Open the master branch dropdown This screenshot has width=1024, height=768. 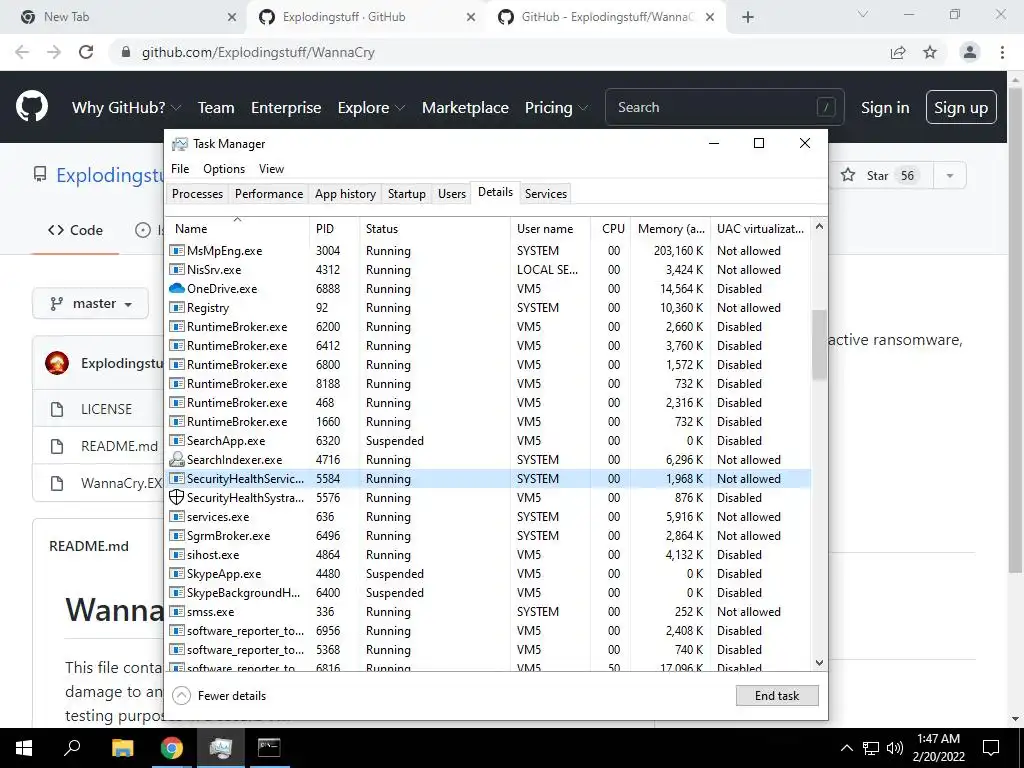(91, 304)
